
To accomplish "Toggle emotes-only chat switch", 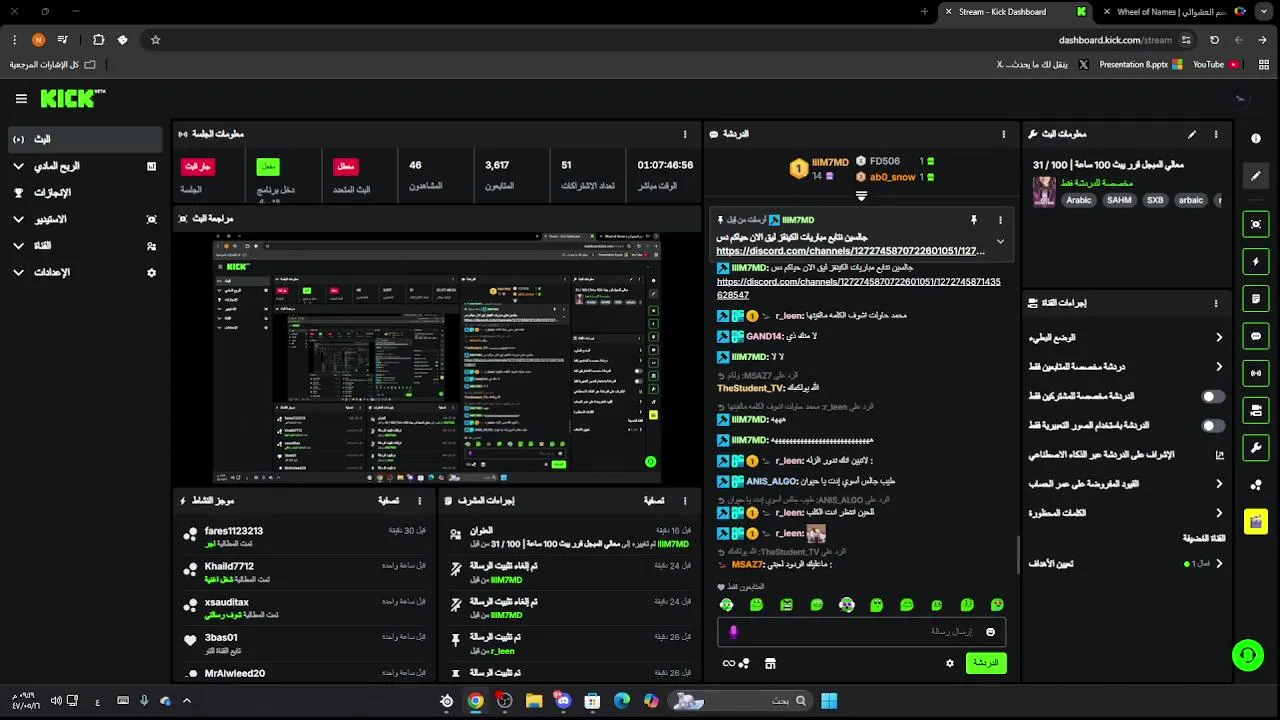I will click(x=1212, y=426).
